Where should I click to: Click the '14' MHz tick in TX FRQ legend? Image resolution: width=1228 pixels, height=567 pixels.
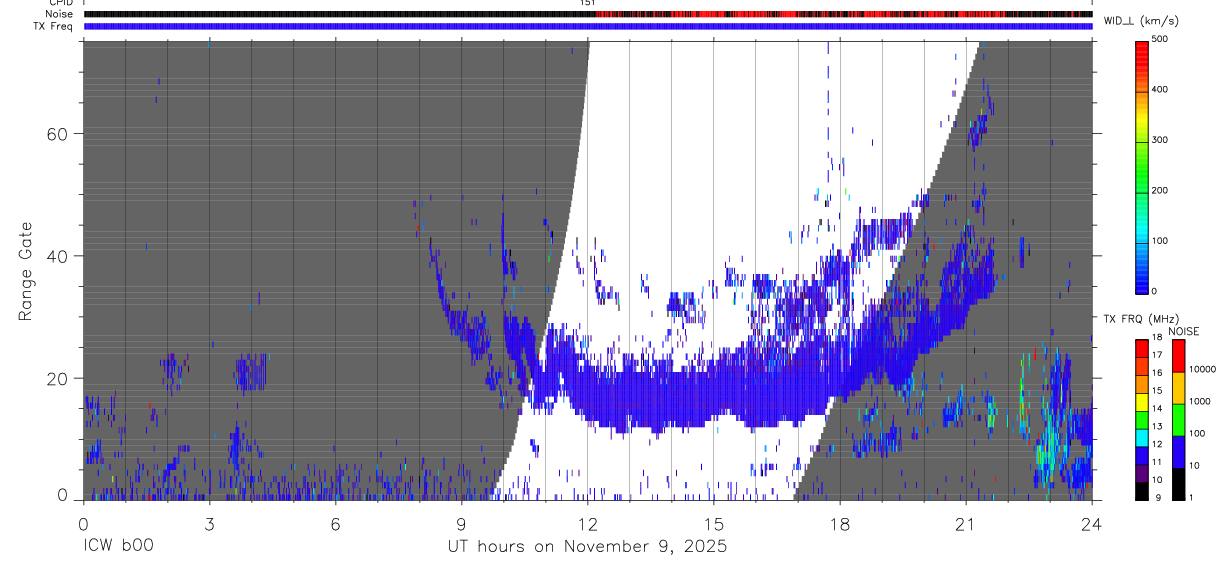click(1156, 408)
